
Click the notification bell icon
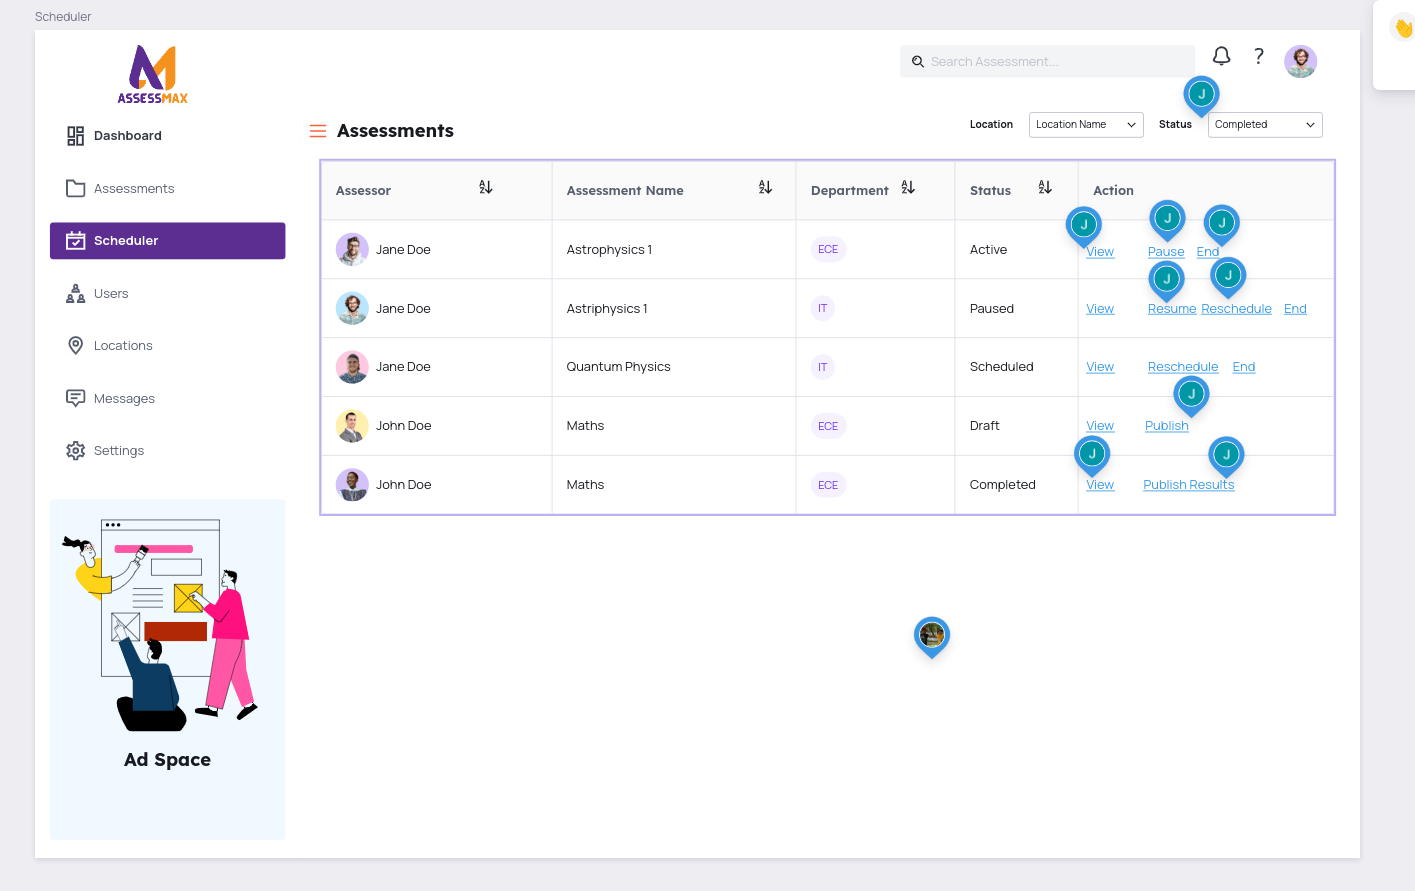[1221, 56]
